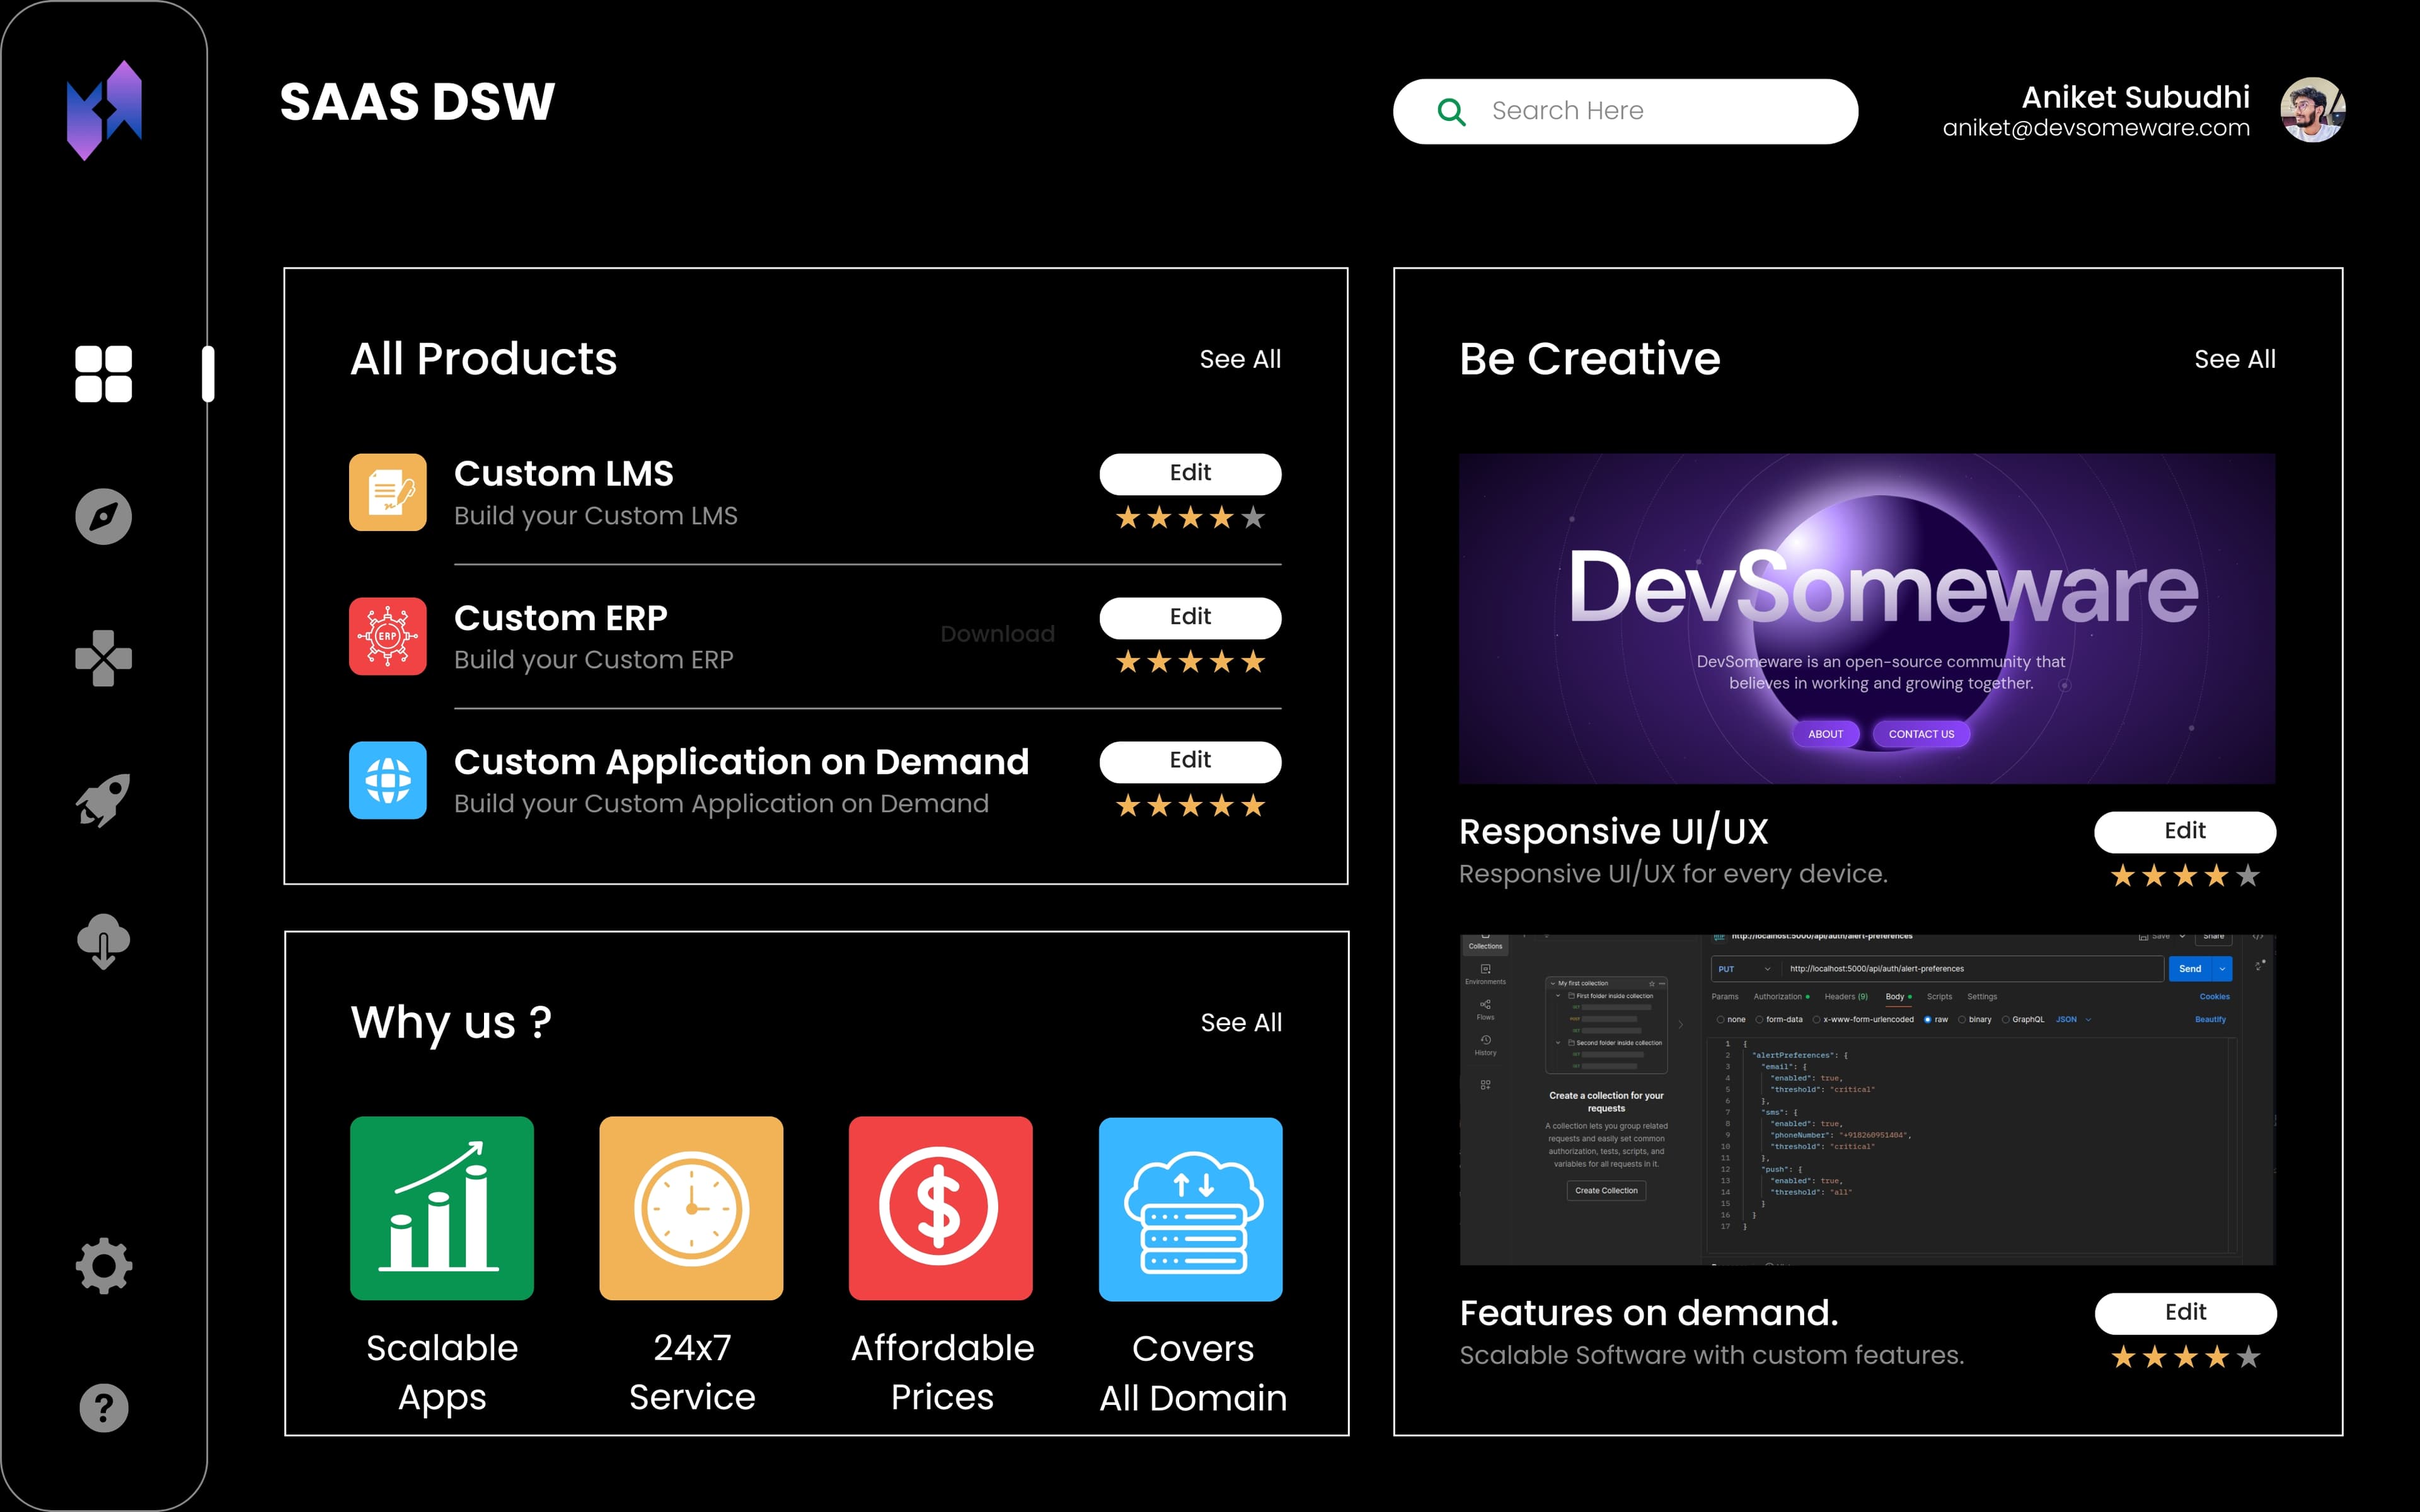Click the Custom LMS title text
The width and height of the screenshot is (2420, 1512).
coord(564,474)
